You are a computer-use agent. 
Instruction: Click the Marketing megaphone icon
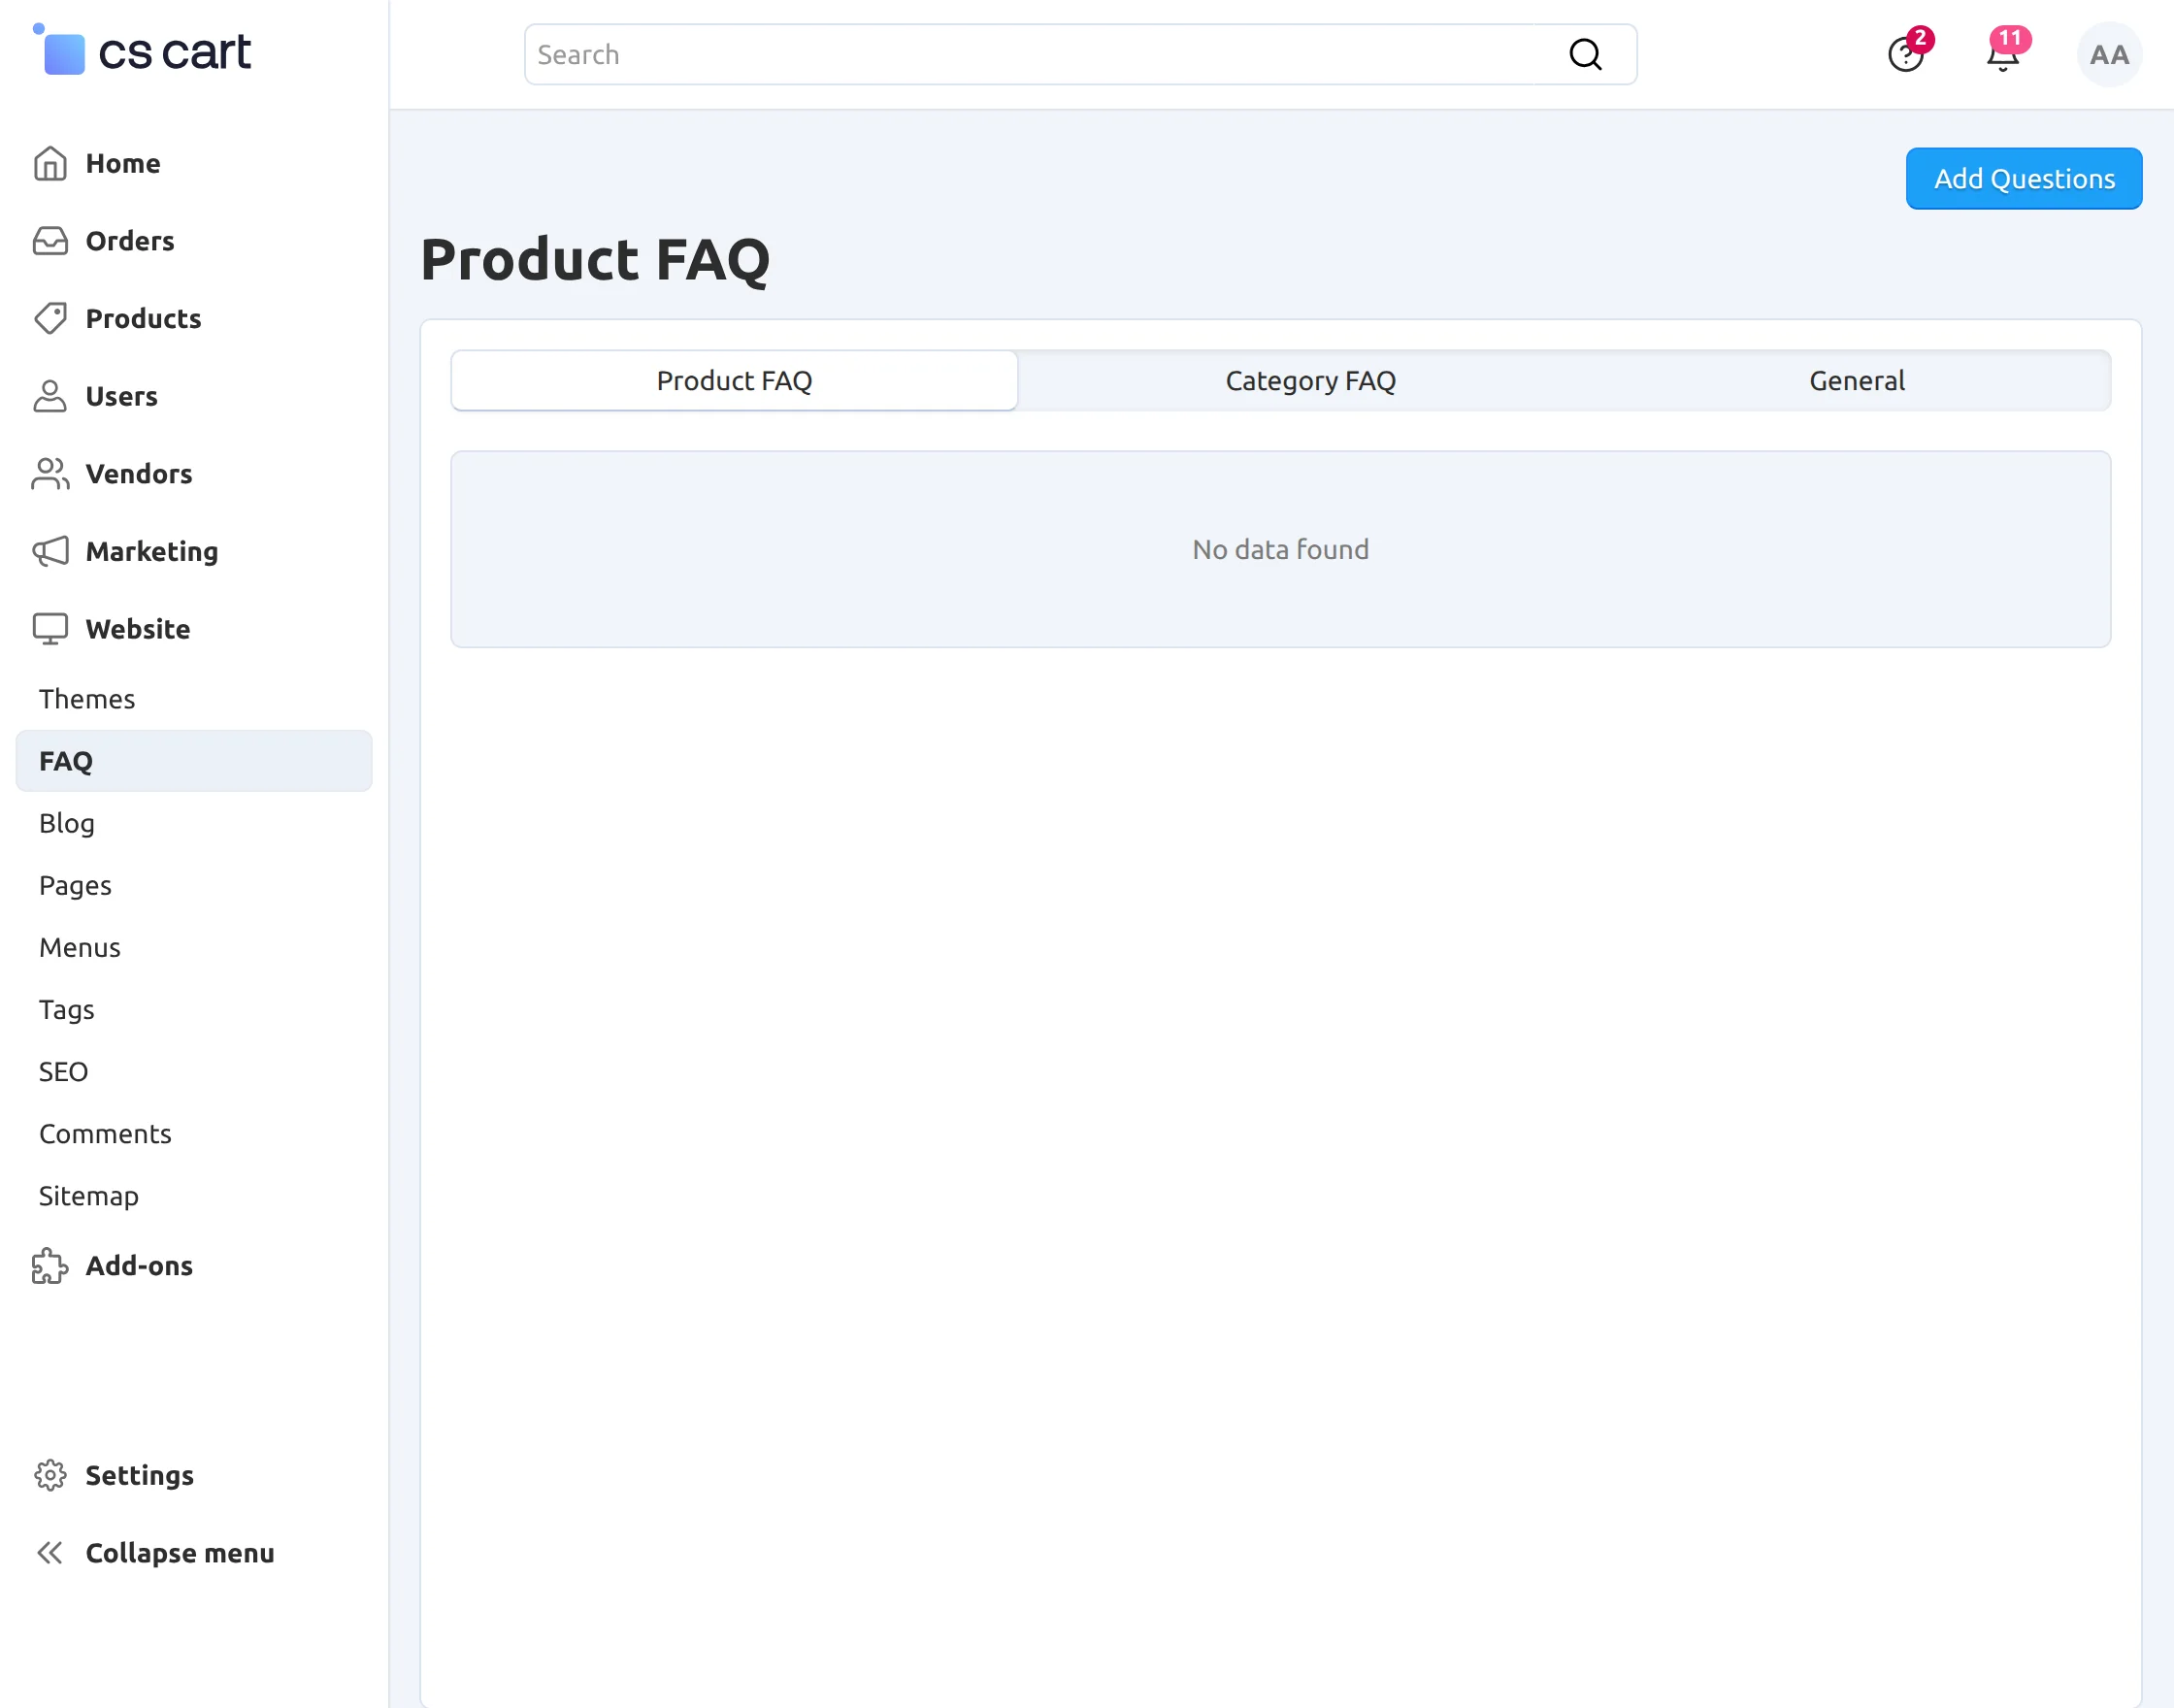click(50, 551)
